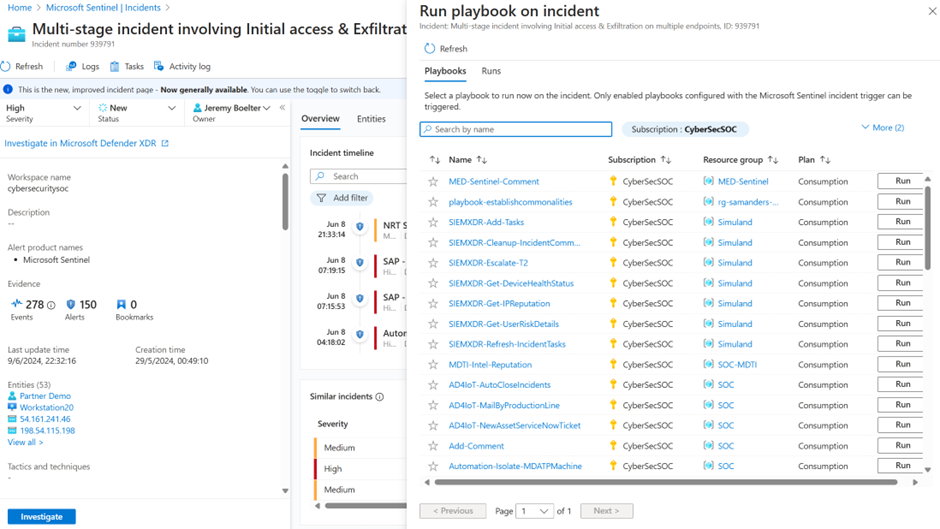Star the SIEMXDR-Escalate-T2 playbook
Viewport: 940px width, 529px height.
point(433,263)
